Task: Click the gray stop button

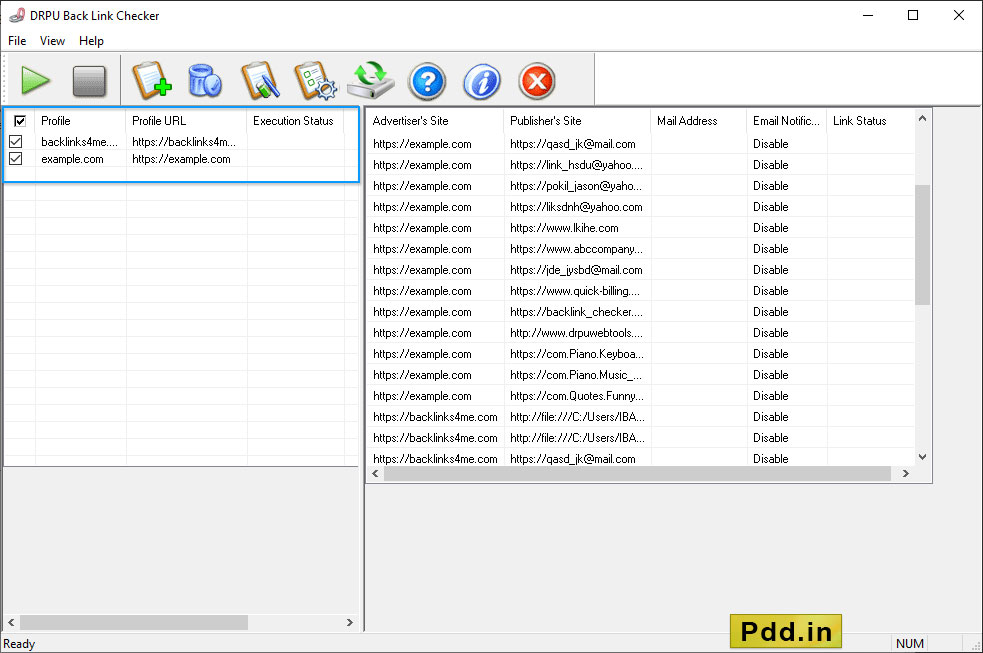Action: (x=89, y=81)
